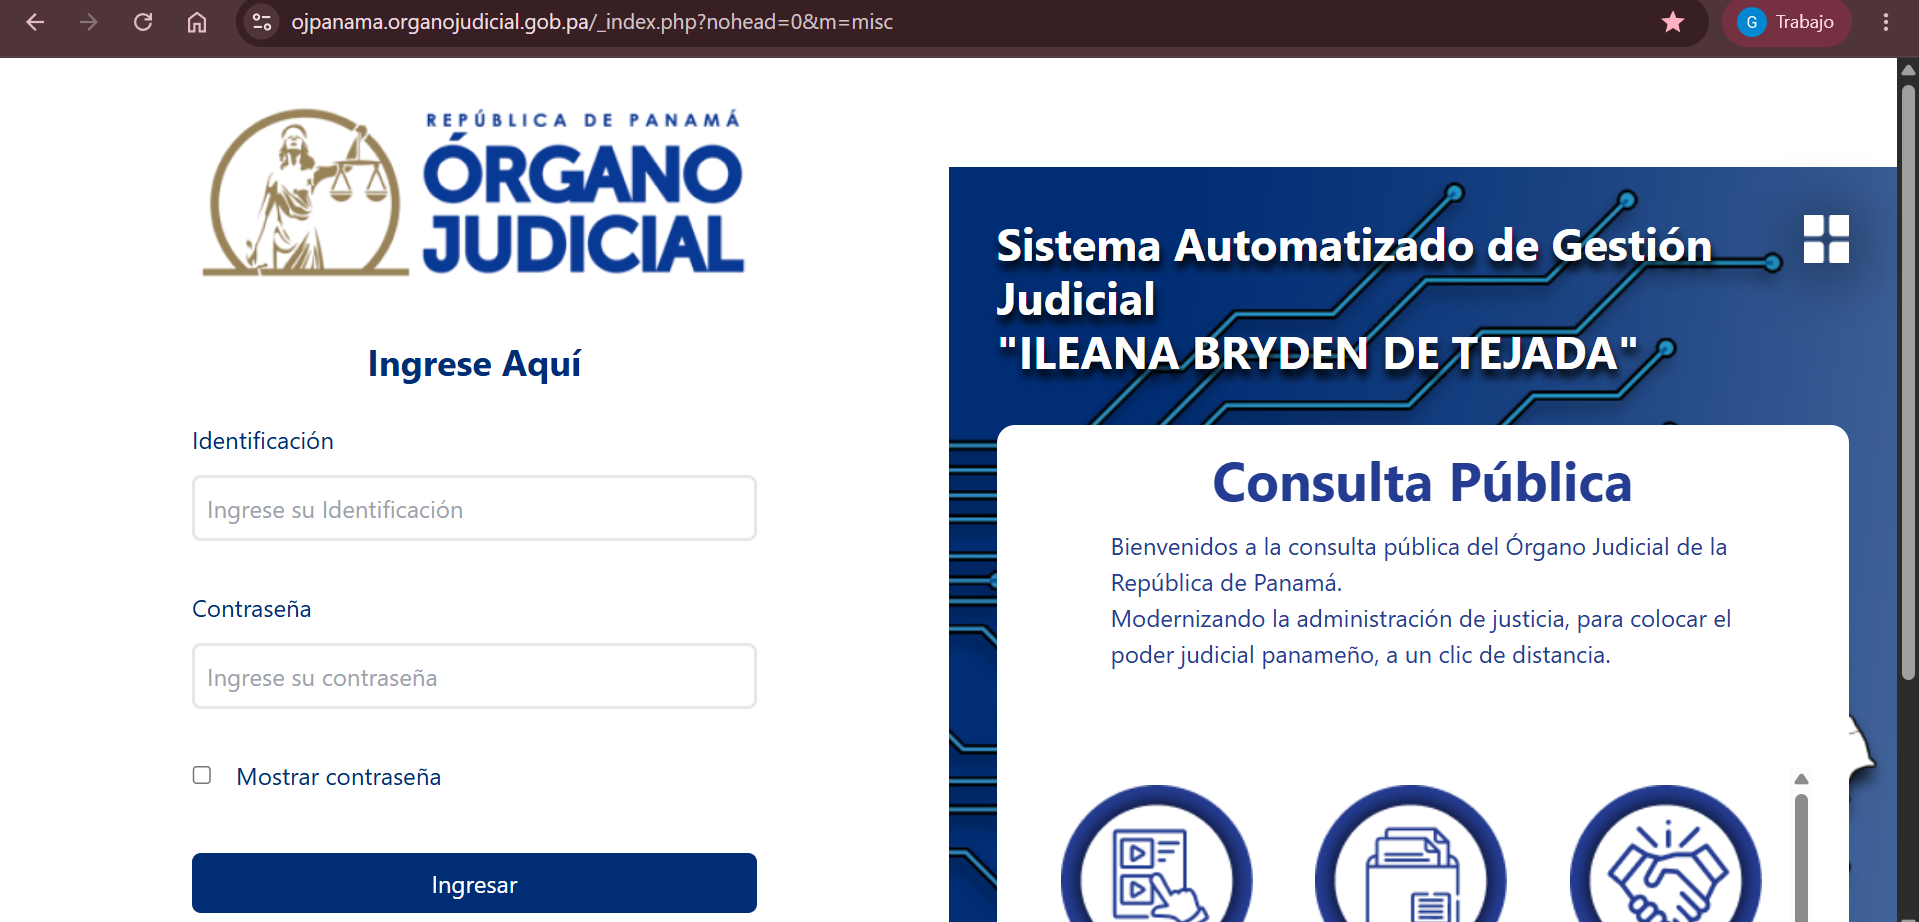Click the 'Identificación' field label
Screen dimensions: 1919x922
point(263,441)
